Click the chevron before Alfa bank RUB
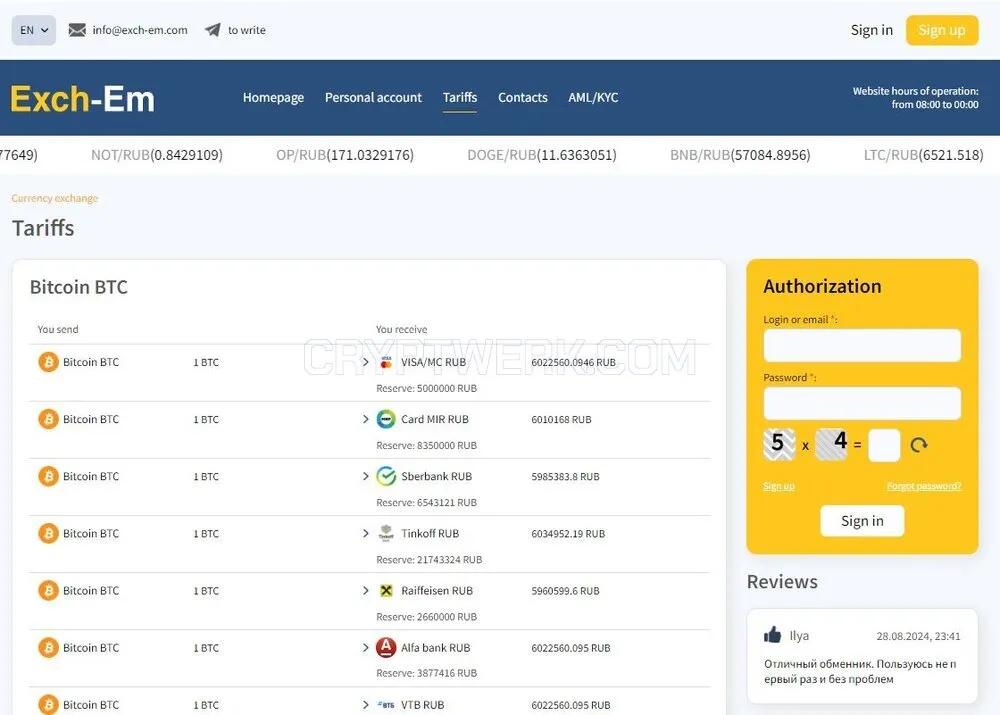 pos(365,648)
